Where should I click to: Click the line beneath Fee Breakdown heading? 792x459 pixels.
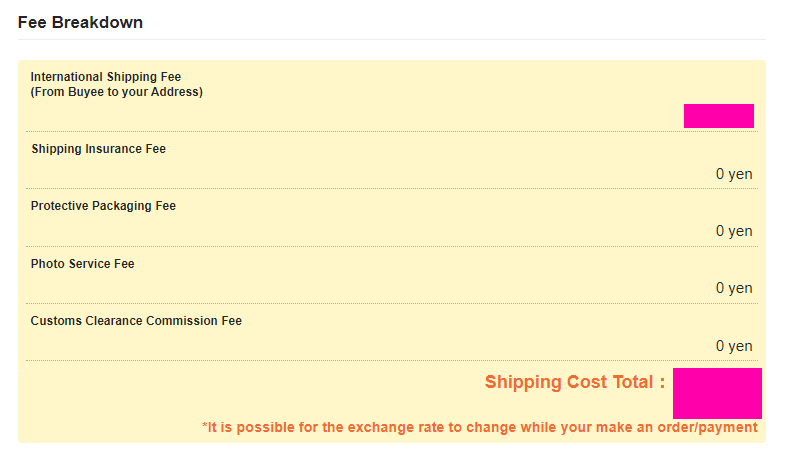[392, 39]
